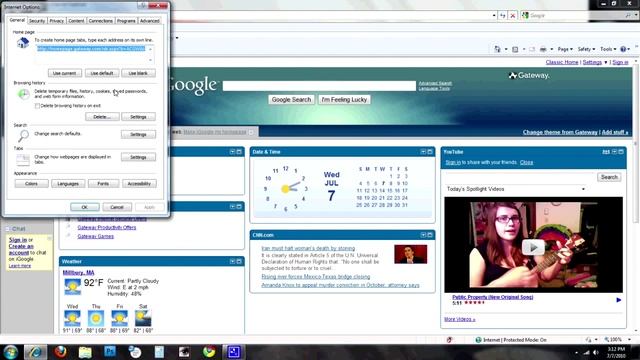The height and width of the screenshot is (360, 640).
Task: Open the zoom level 100% dropdown
Action: click(629, 340)
